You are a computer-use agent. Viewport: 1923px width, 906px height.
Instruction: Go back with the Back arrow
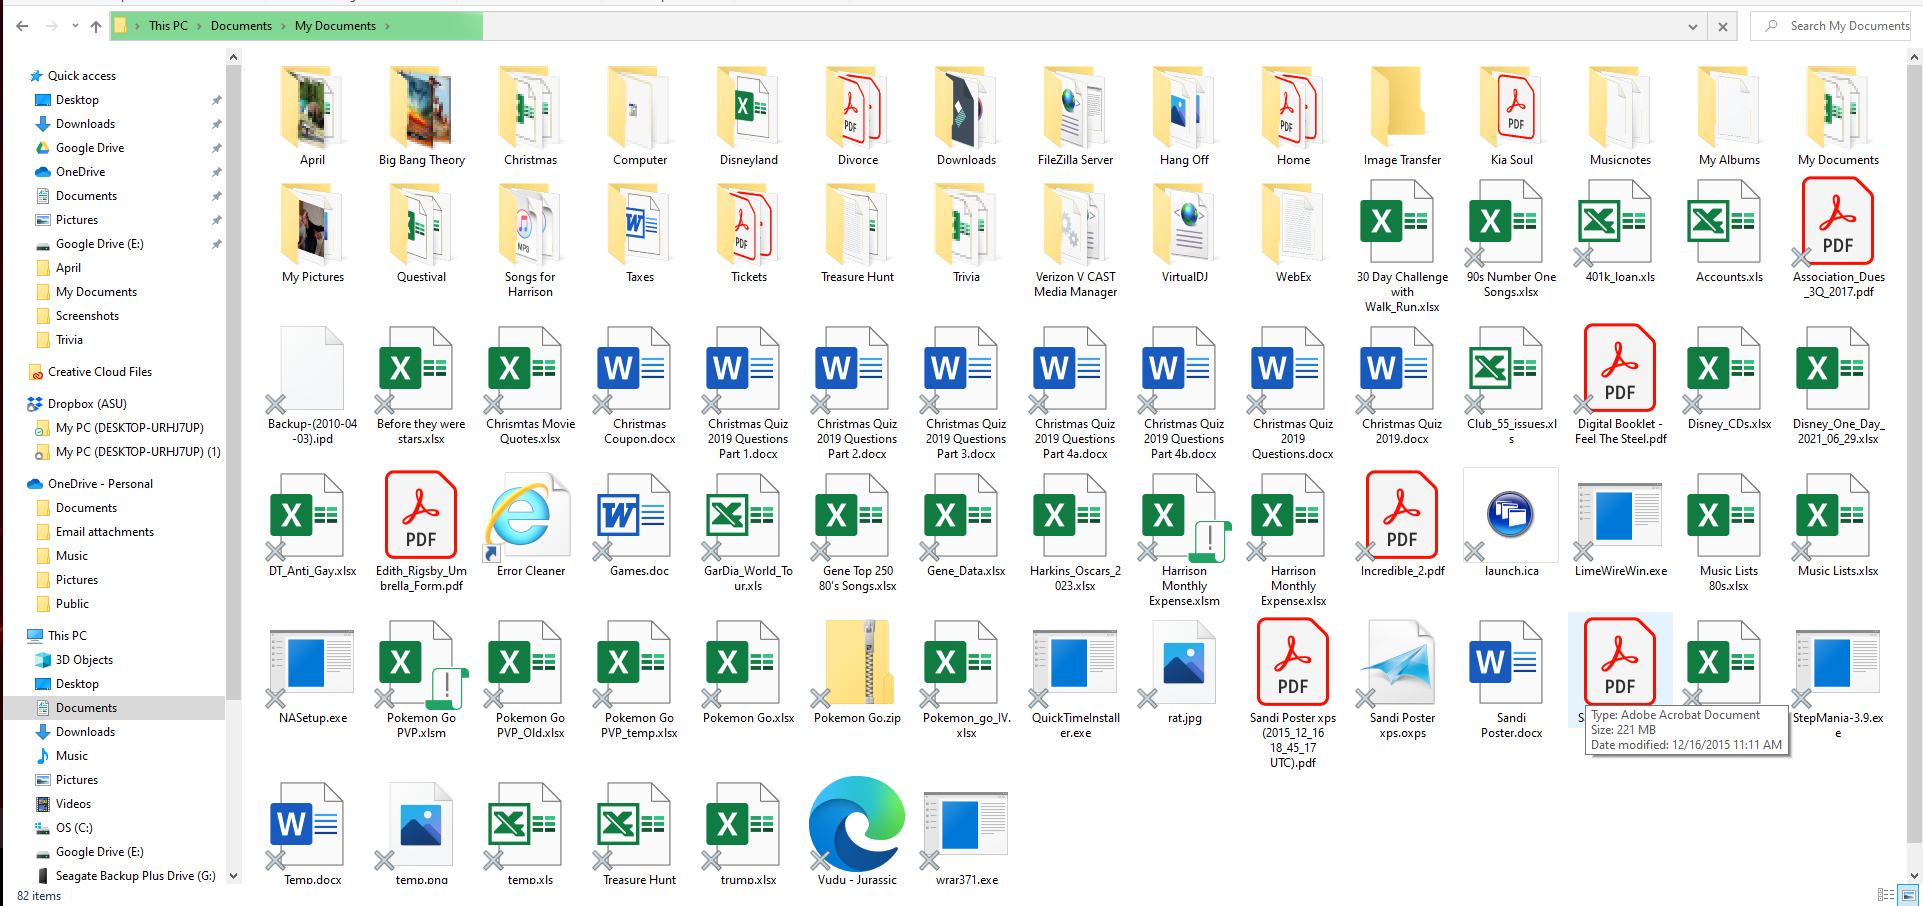coord(22,26)
